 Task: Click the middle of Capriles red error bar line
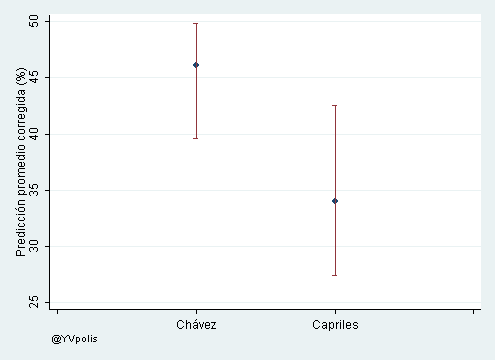point(335,190)
